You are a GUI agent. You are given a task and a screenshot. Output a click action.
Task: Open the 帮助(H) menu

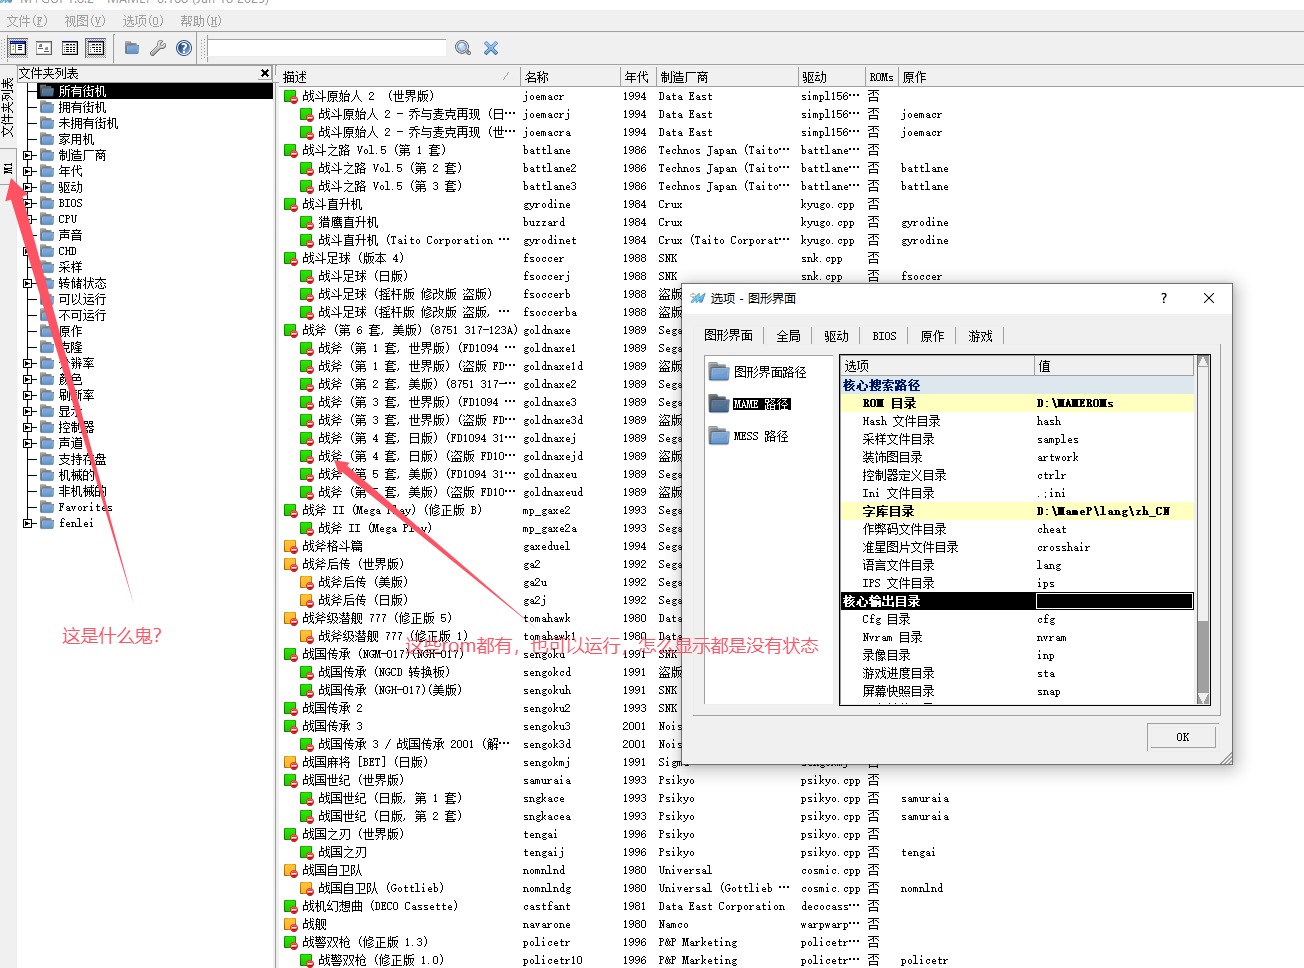coord(201,20)
